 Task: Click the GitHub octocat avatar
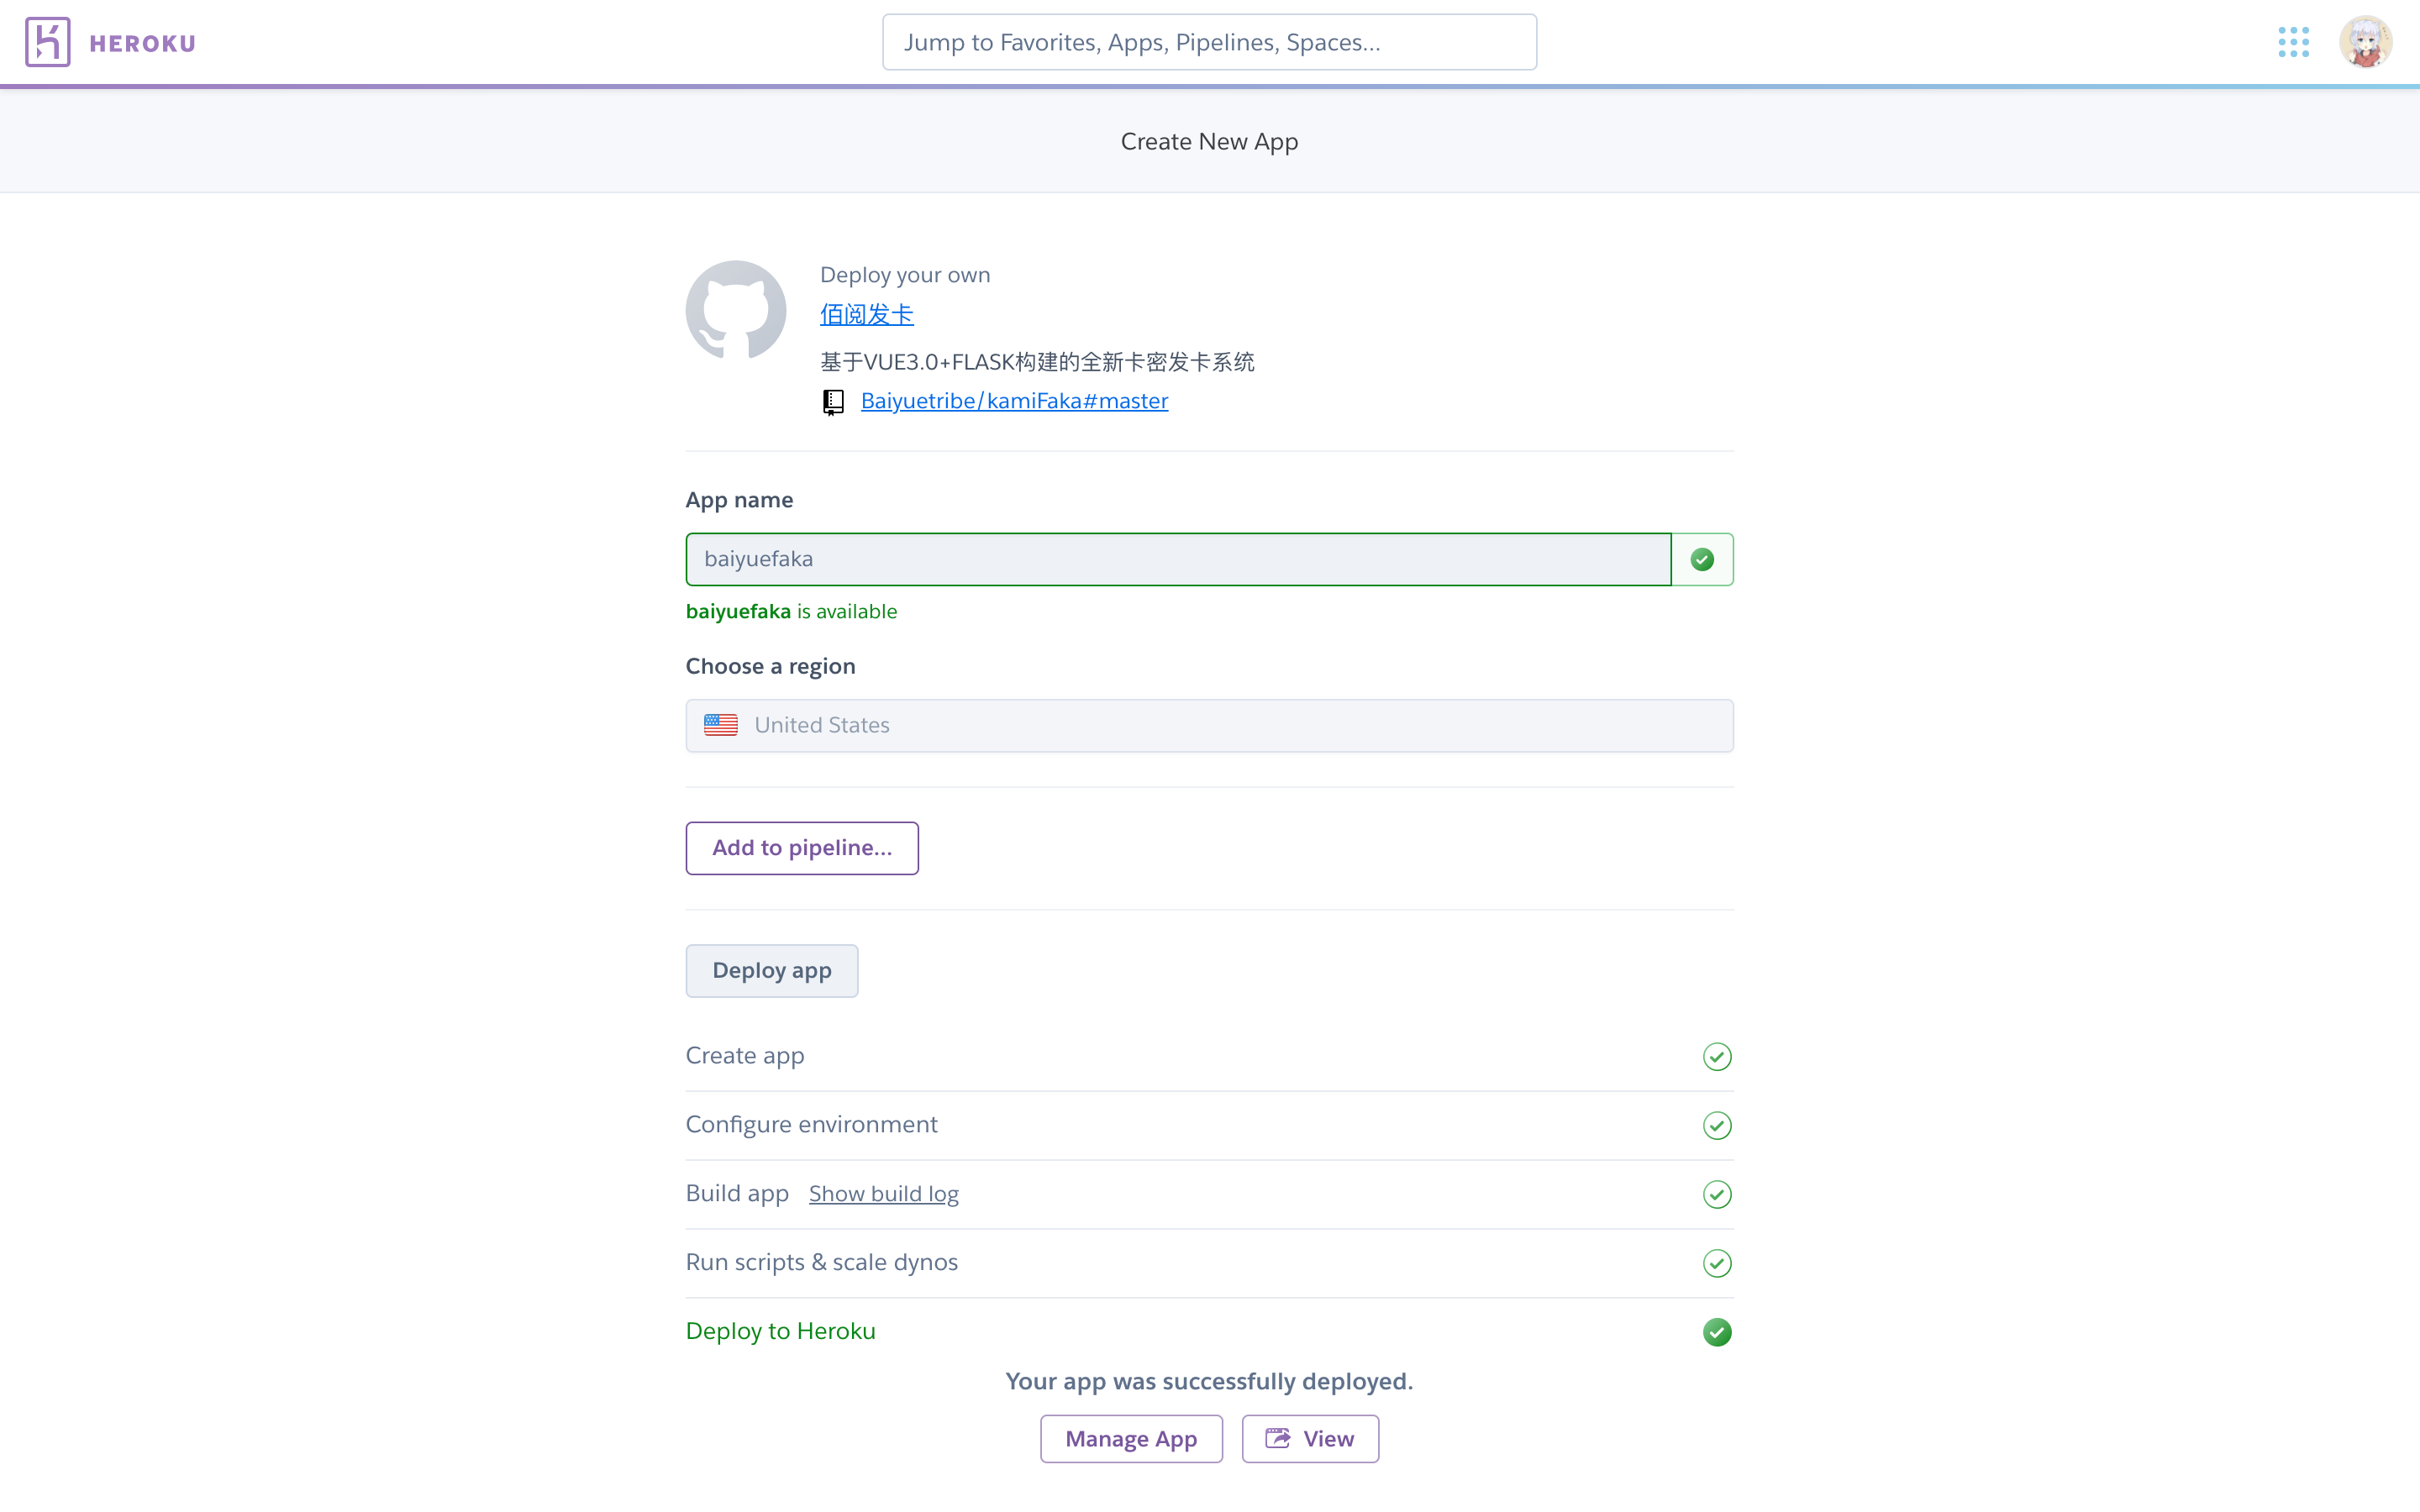[x=736, y=311]
